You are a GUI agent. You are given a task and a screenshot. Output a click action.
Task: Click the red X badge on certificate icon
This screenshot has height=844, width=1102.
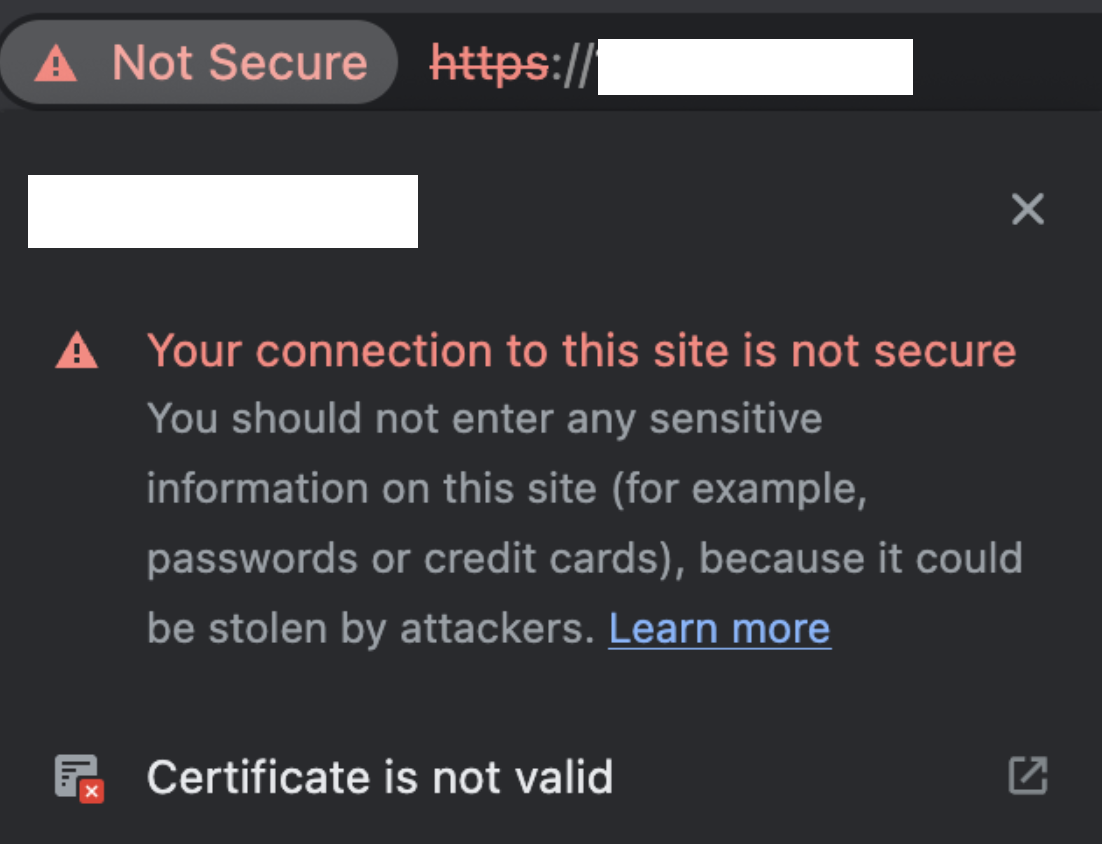[x=92, y=792]
